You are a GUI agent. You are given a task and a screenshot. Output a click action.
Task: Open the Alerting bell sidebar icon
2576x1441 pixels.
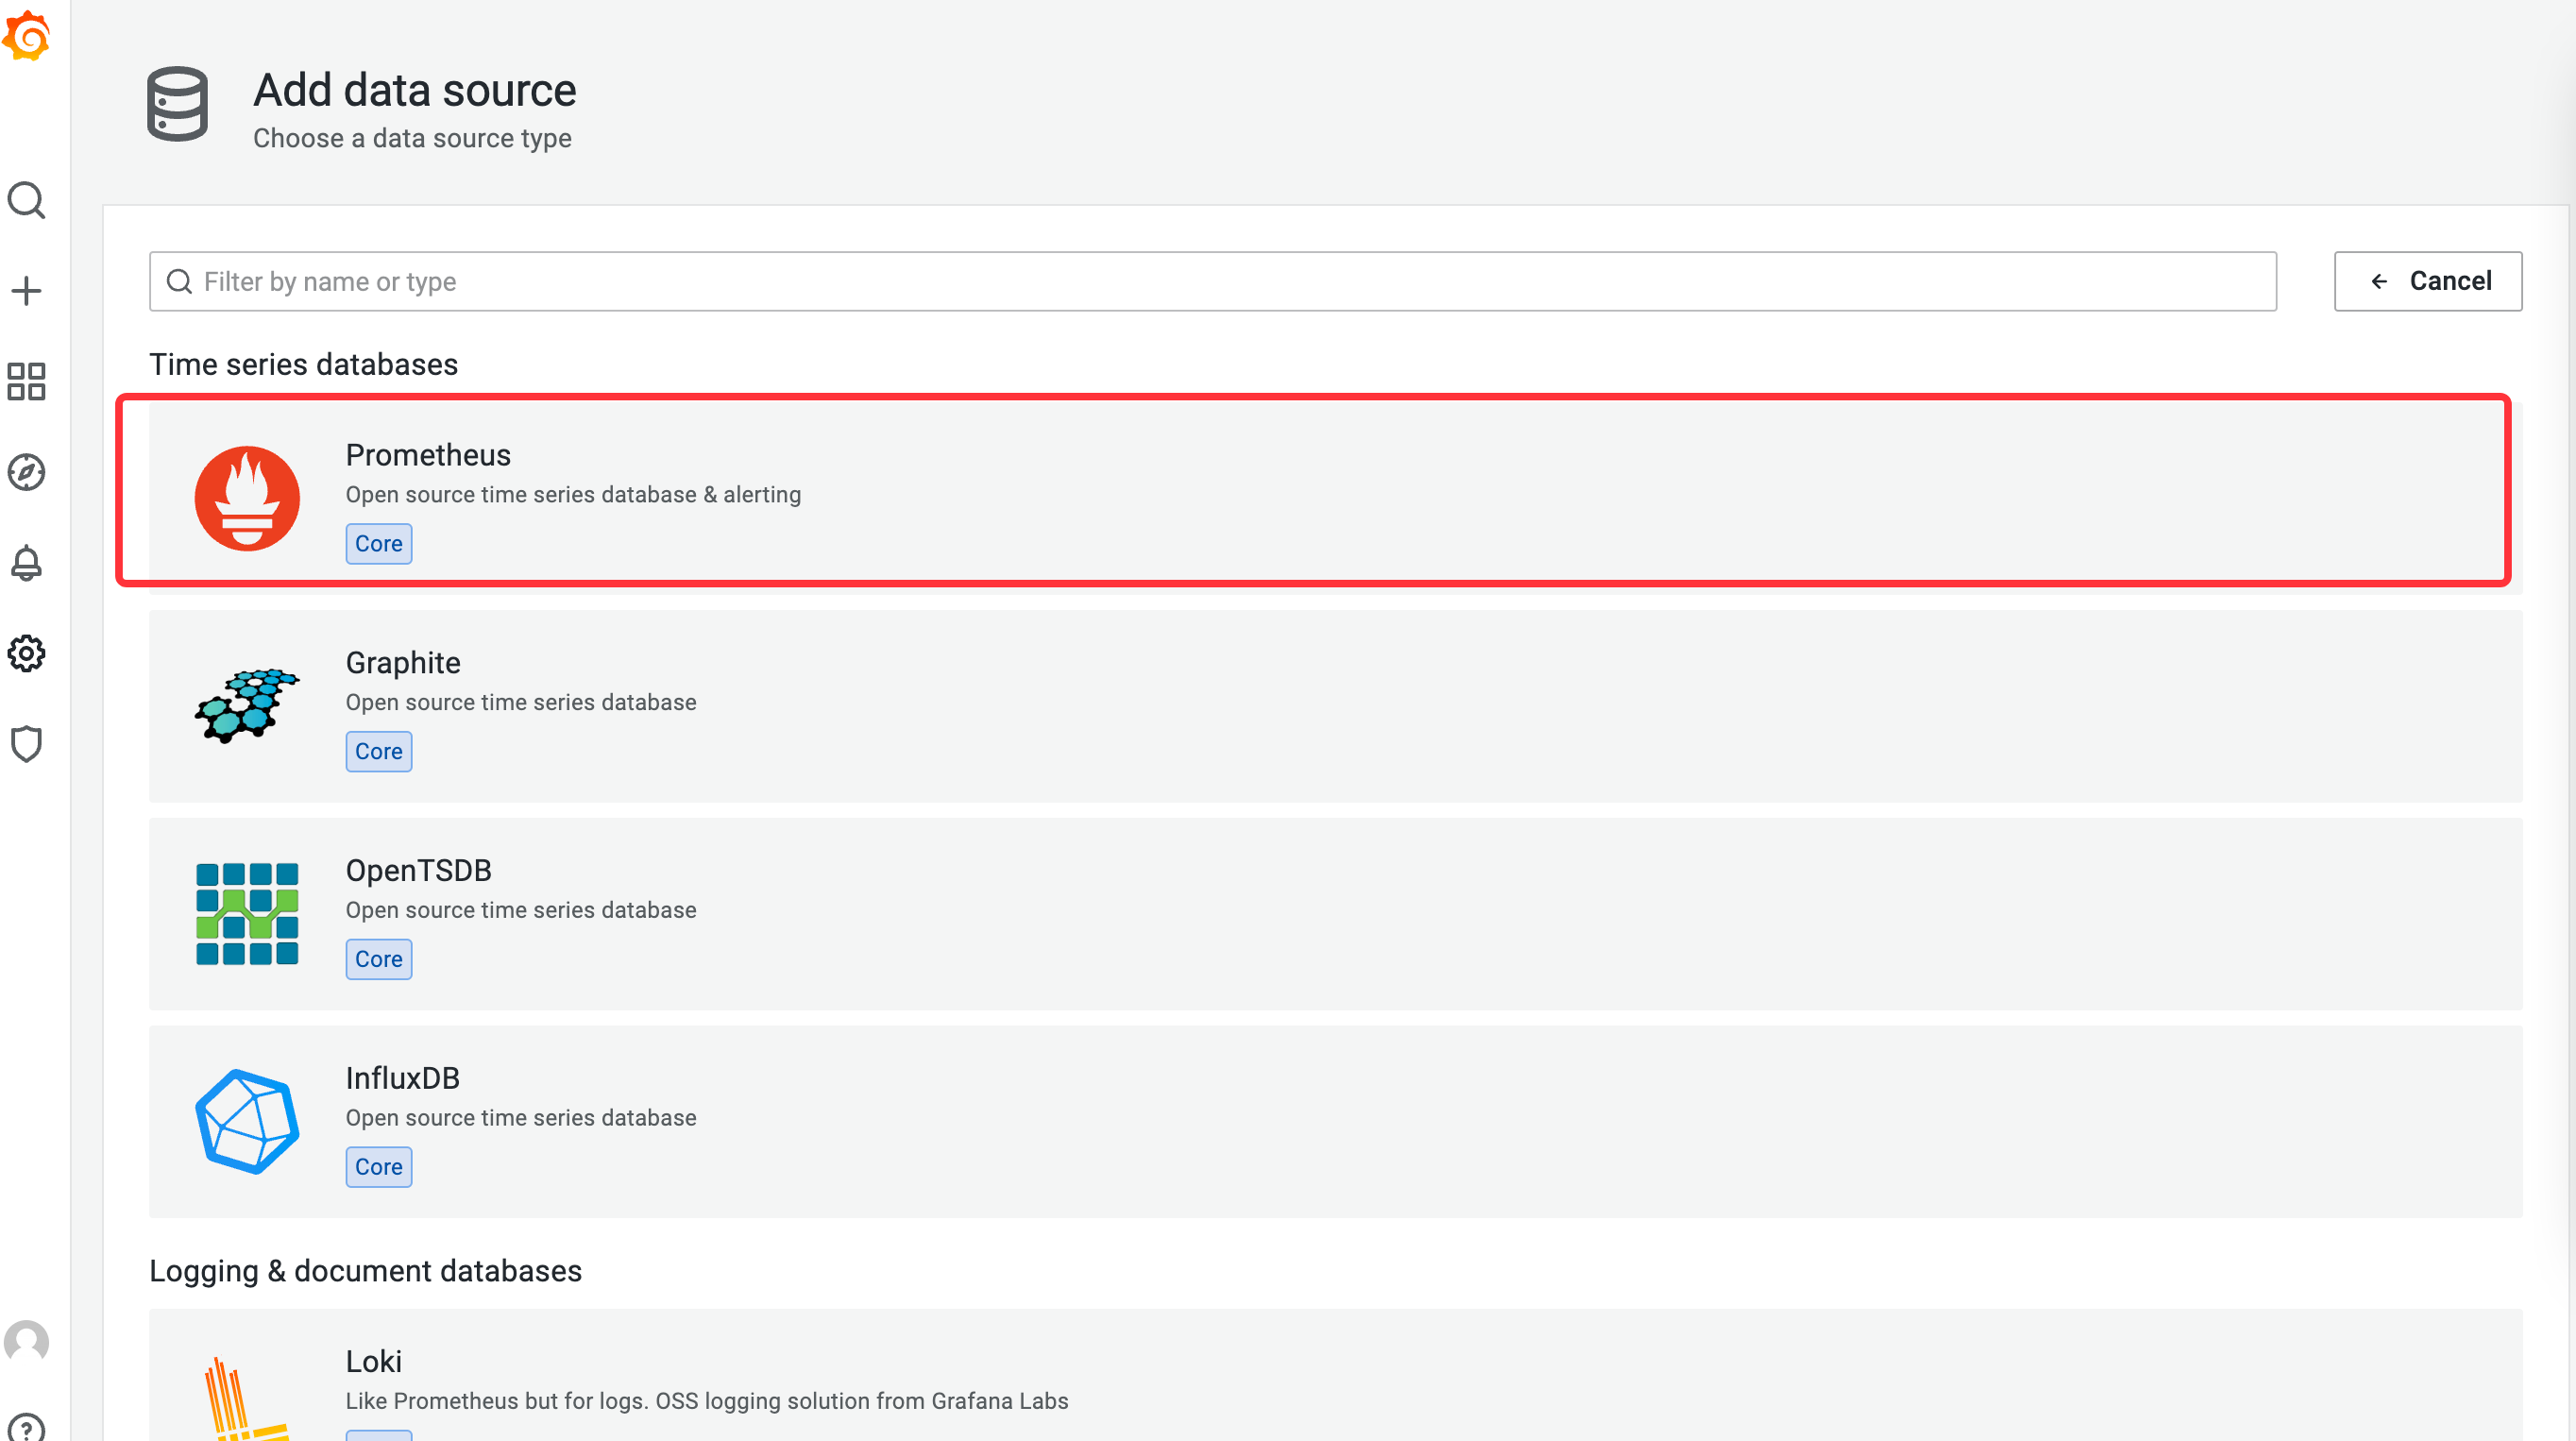(26, 563)
